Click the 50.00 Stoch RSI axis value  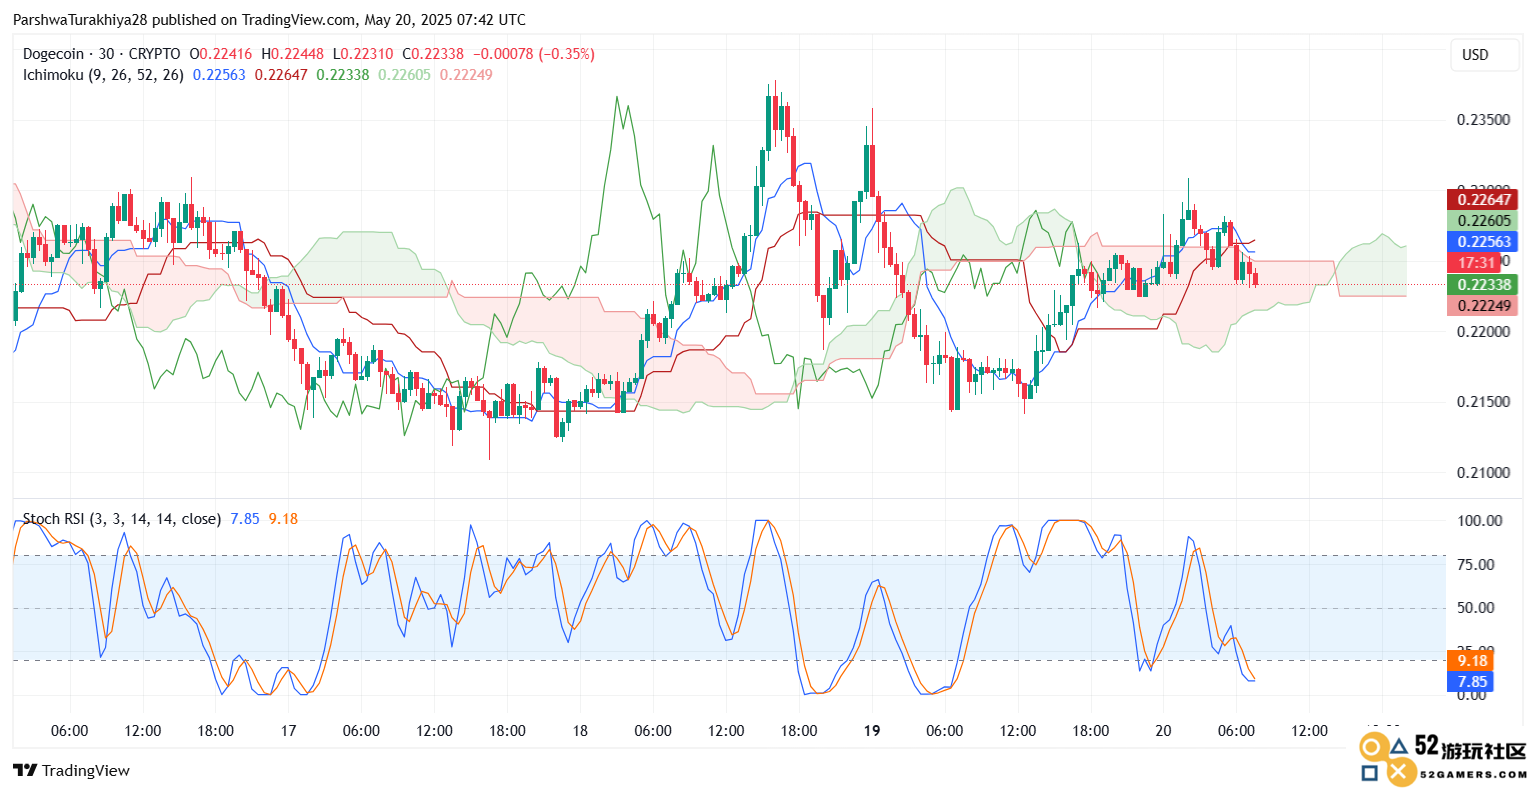[x=1477, y=608]
